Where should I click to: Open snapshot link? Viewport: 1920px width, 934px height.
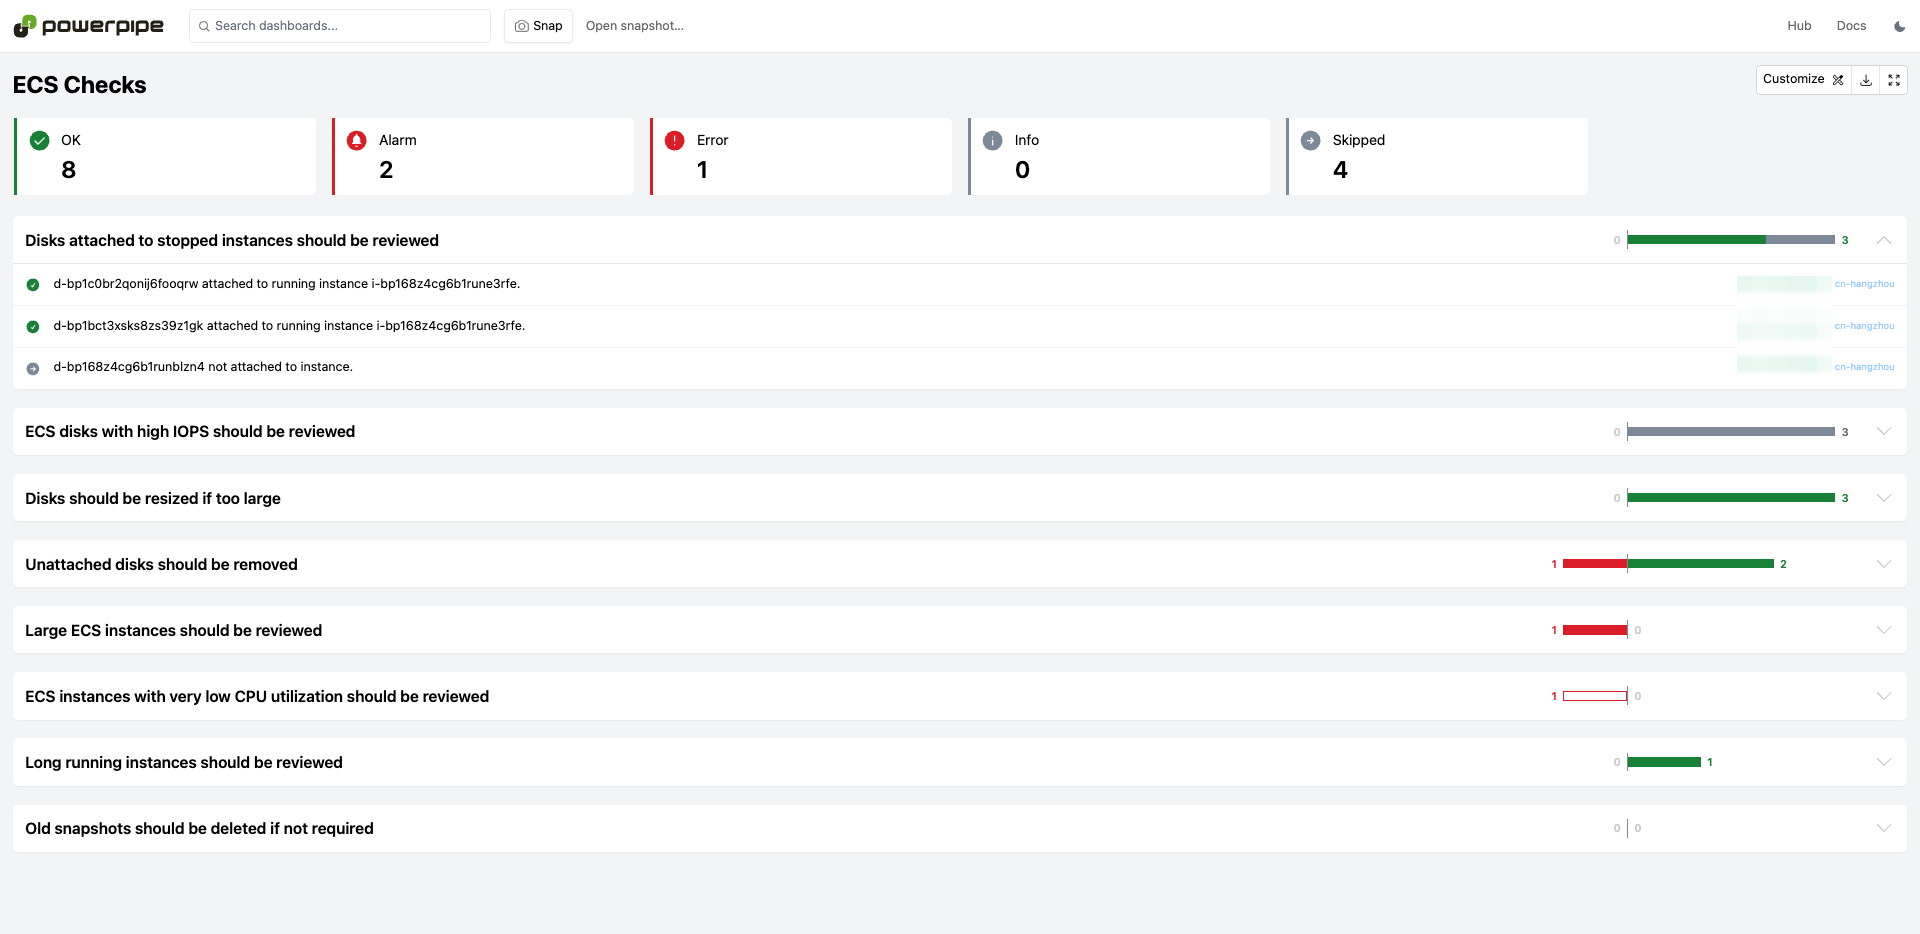635,26
